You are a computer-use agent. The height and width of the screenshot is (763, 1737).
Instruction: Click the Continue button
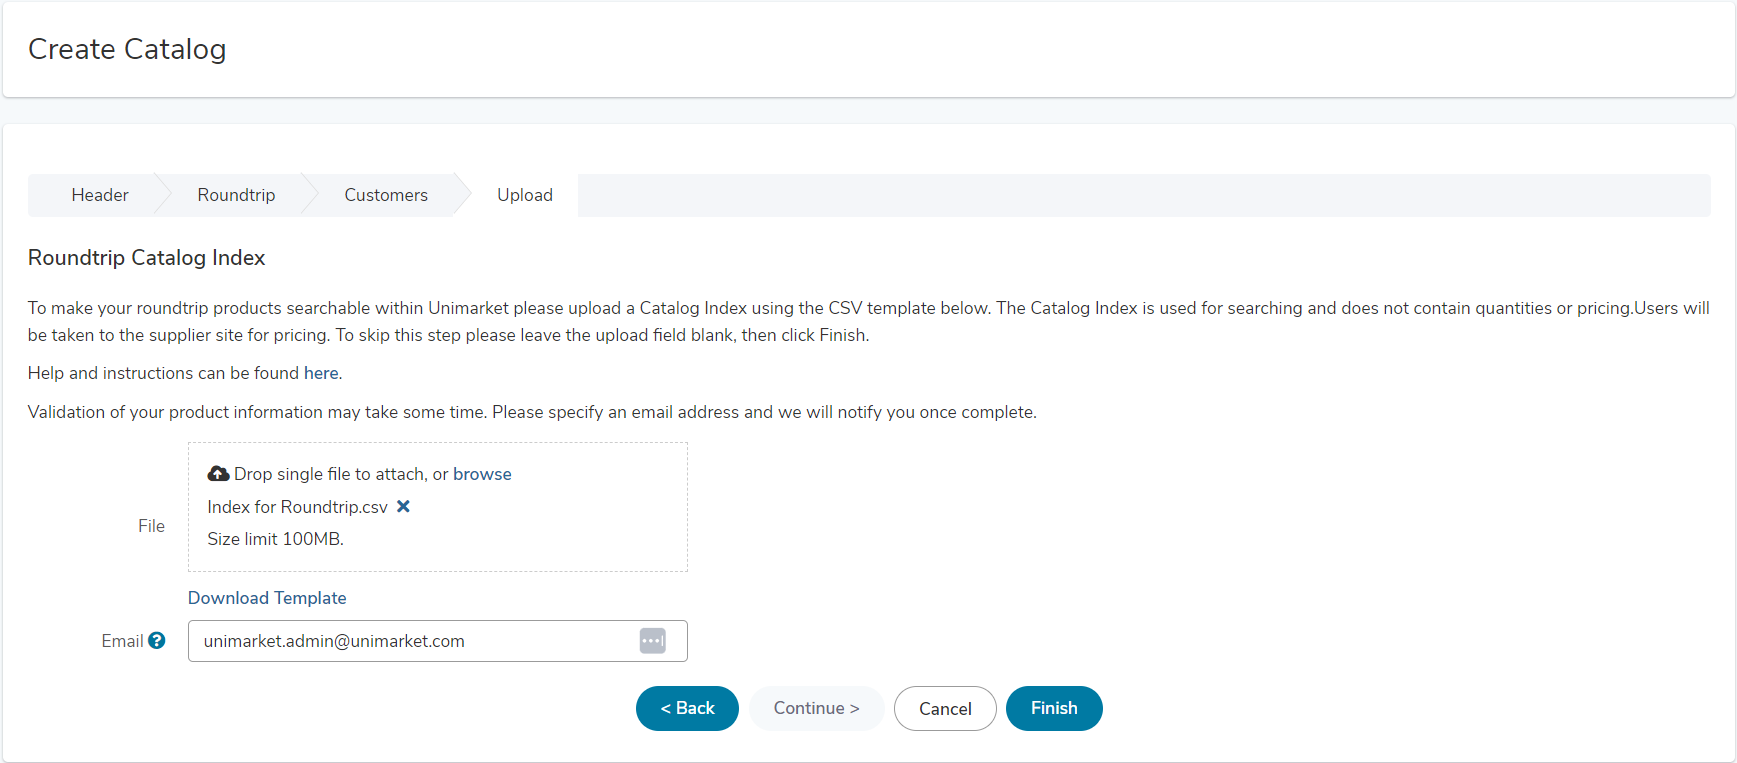click(x=817, y=708)
